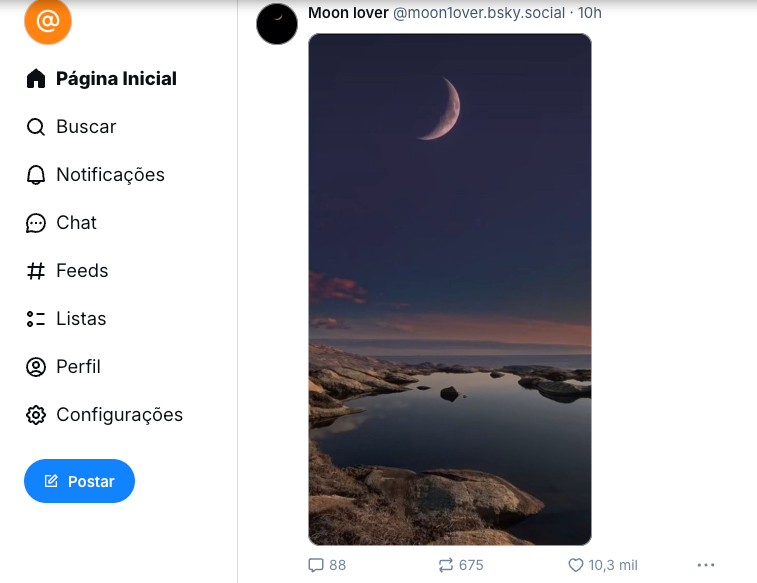Viewport: 757px width, 583px height.
Task: Click the Perfil person icon
Action: pos(36,367)
